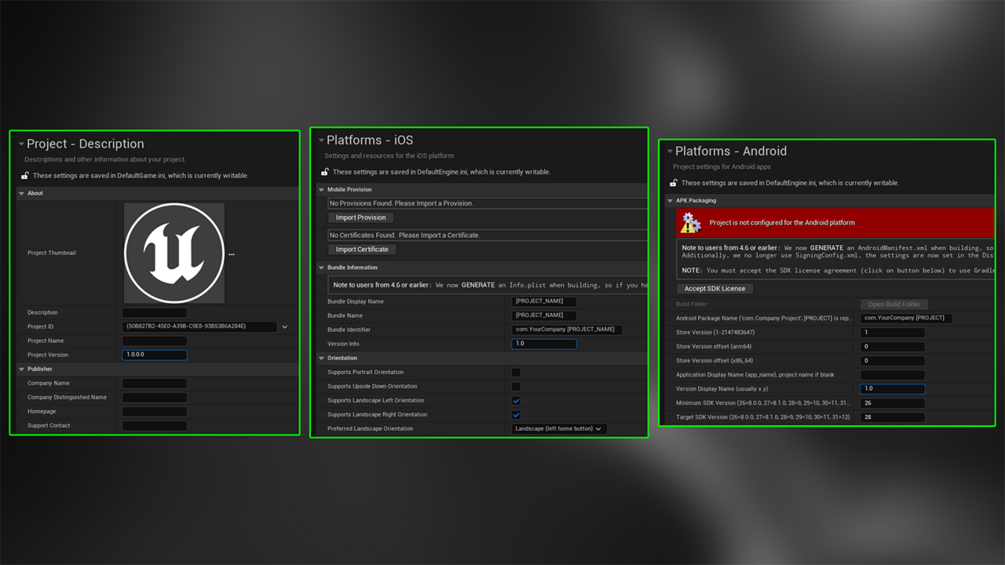This screenshot has height=565, width=1005.
Task: Click the Homepage input field
Action: pos(154,412)
